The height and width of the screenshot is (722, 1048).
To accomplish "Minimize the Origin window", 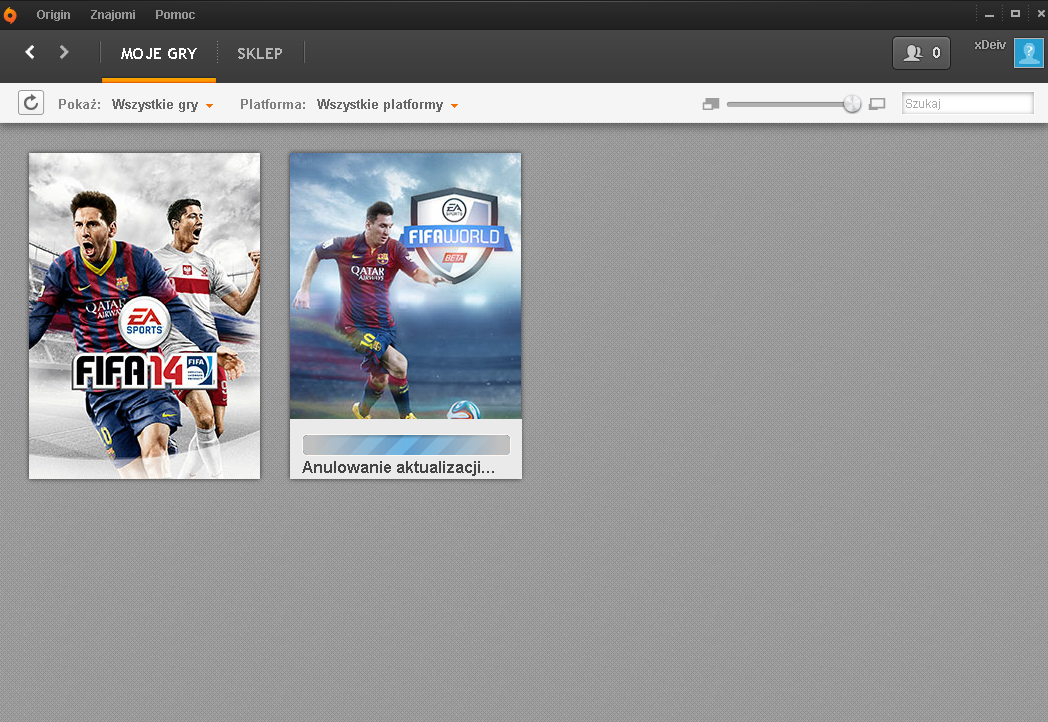I will click(x=989, y=14).
